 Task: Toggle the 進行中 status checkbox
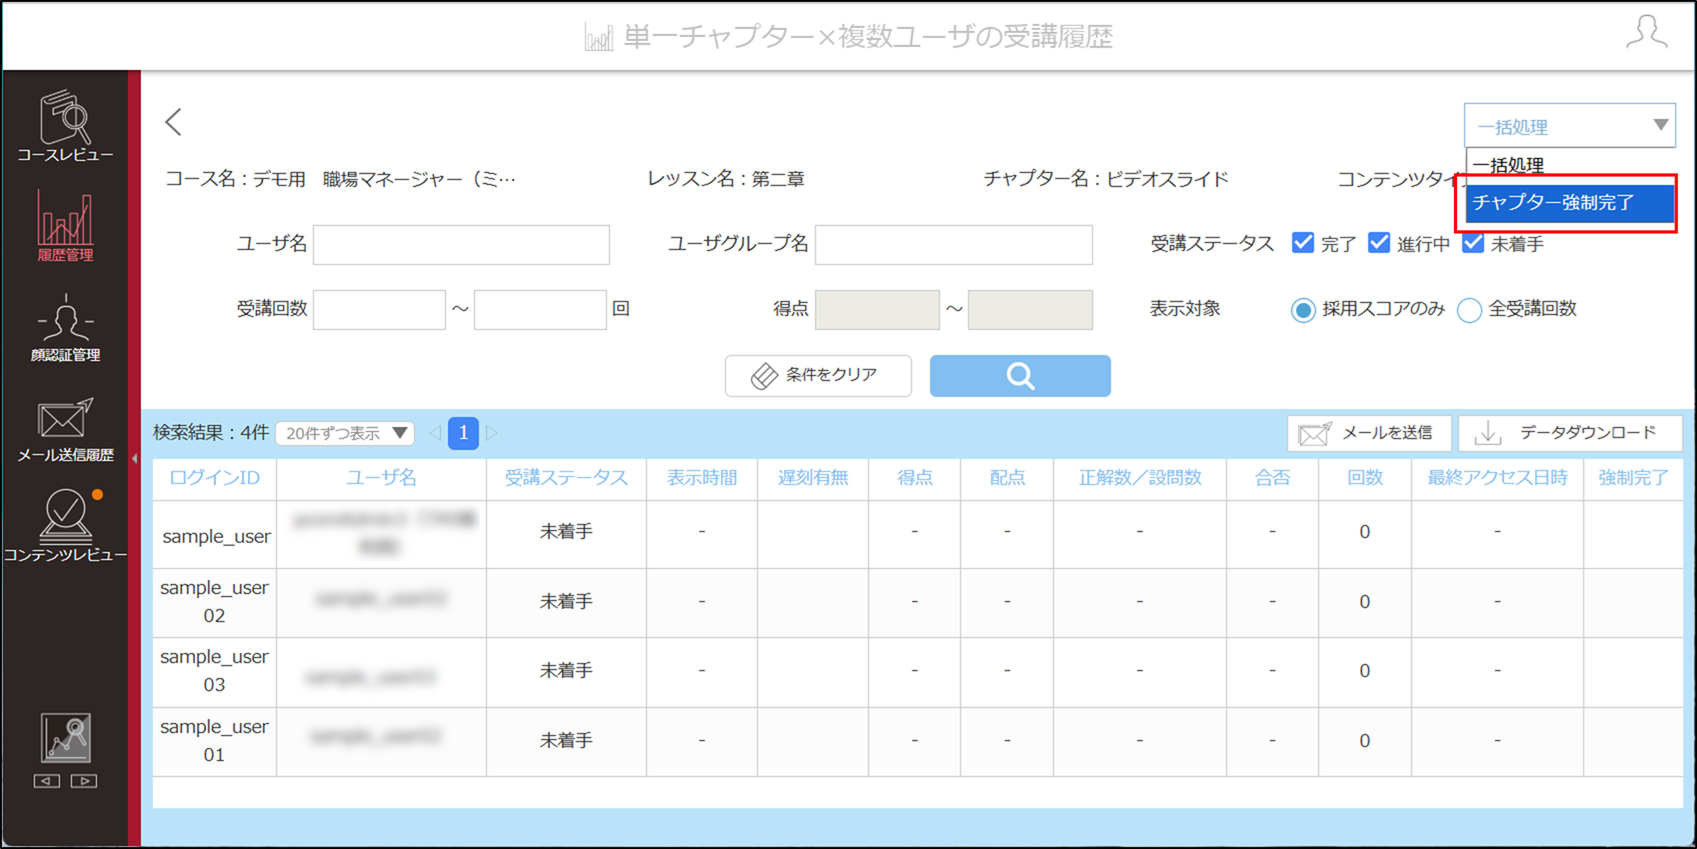coord(1379,243)
